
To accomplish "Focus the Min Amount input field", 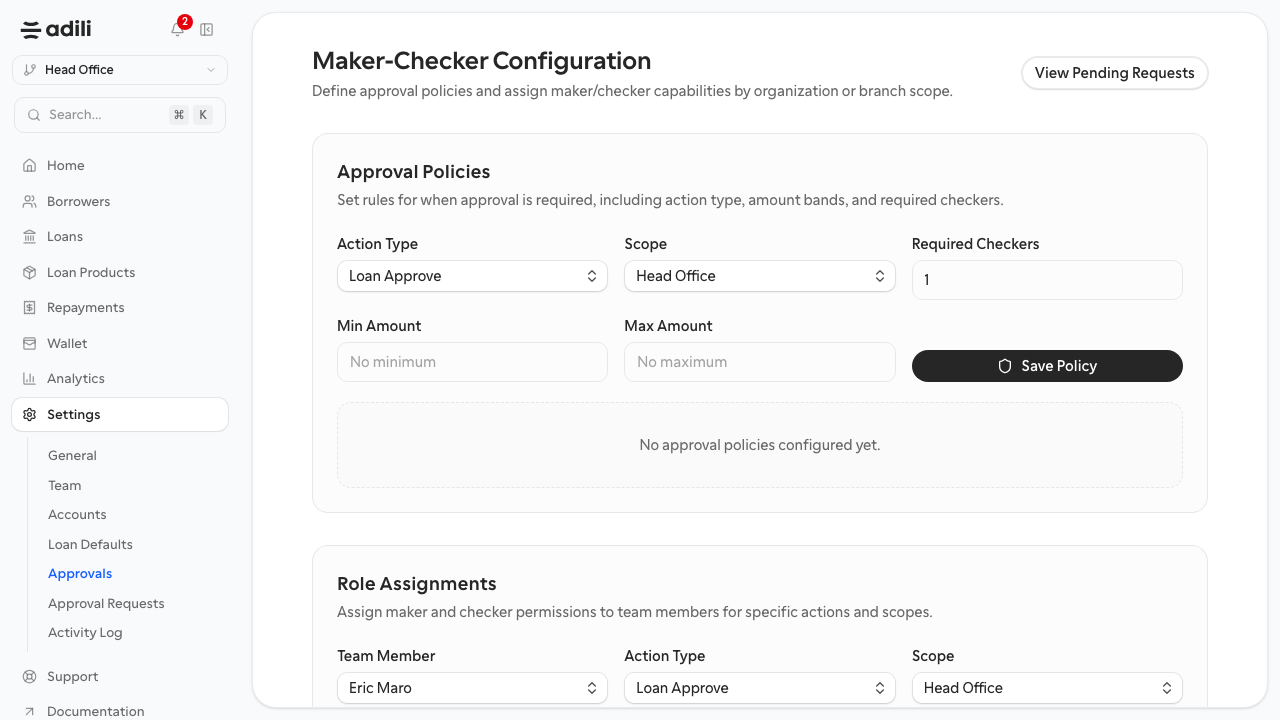I will 472,362.
